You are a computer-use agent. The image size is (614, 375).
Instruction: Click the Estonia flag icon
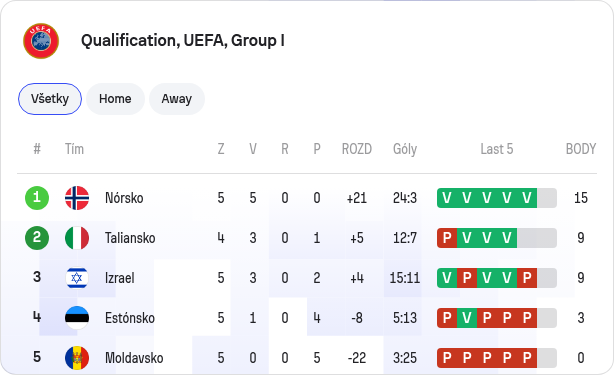(x=77, y=318)
